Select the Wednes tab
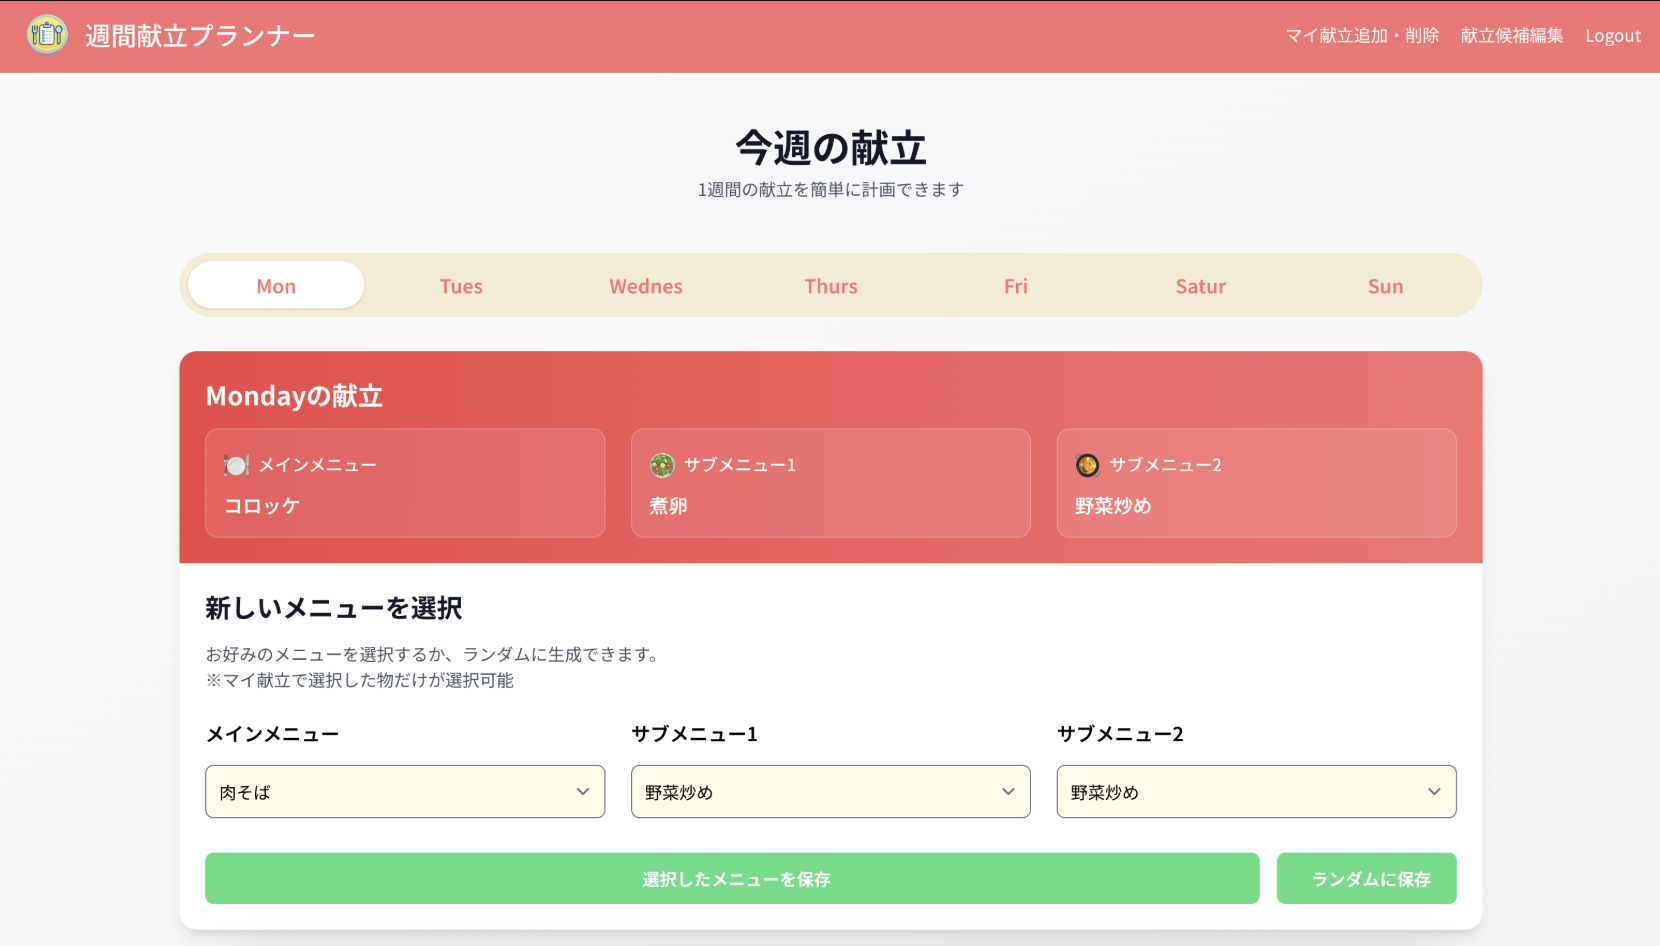 pyautogui.click(x=646, y=286)
